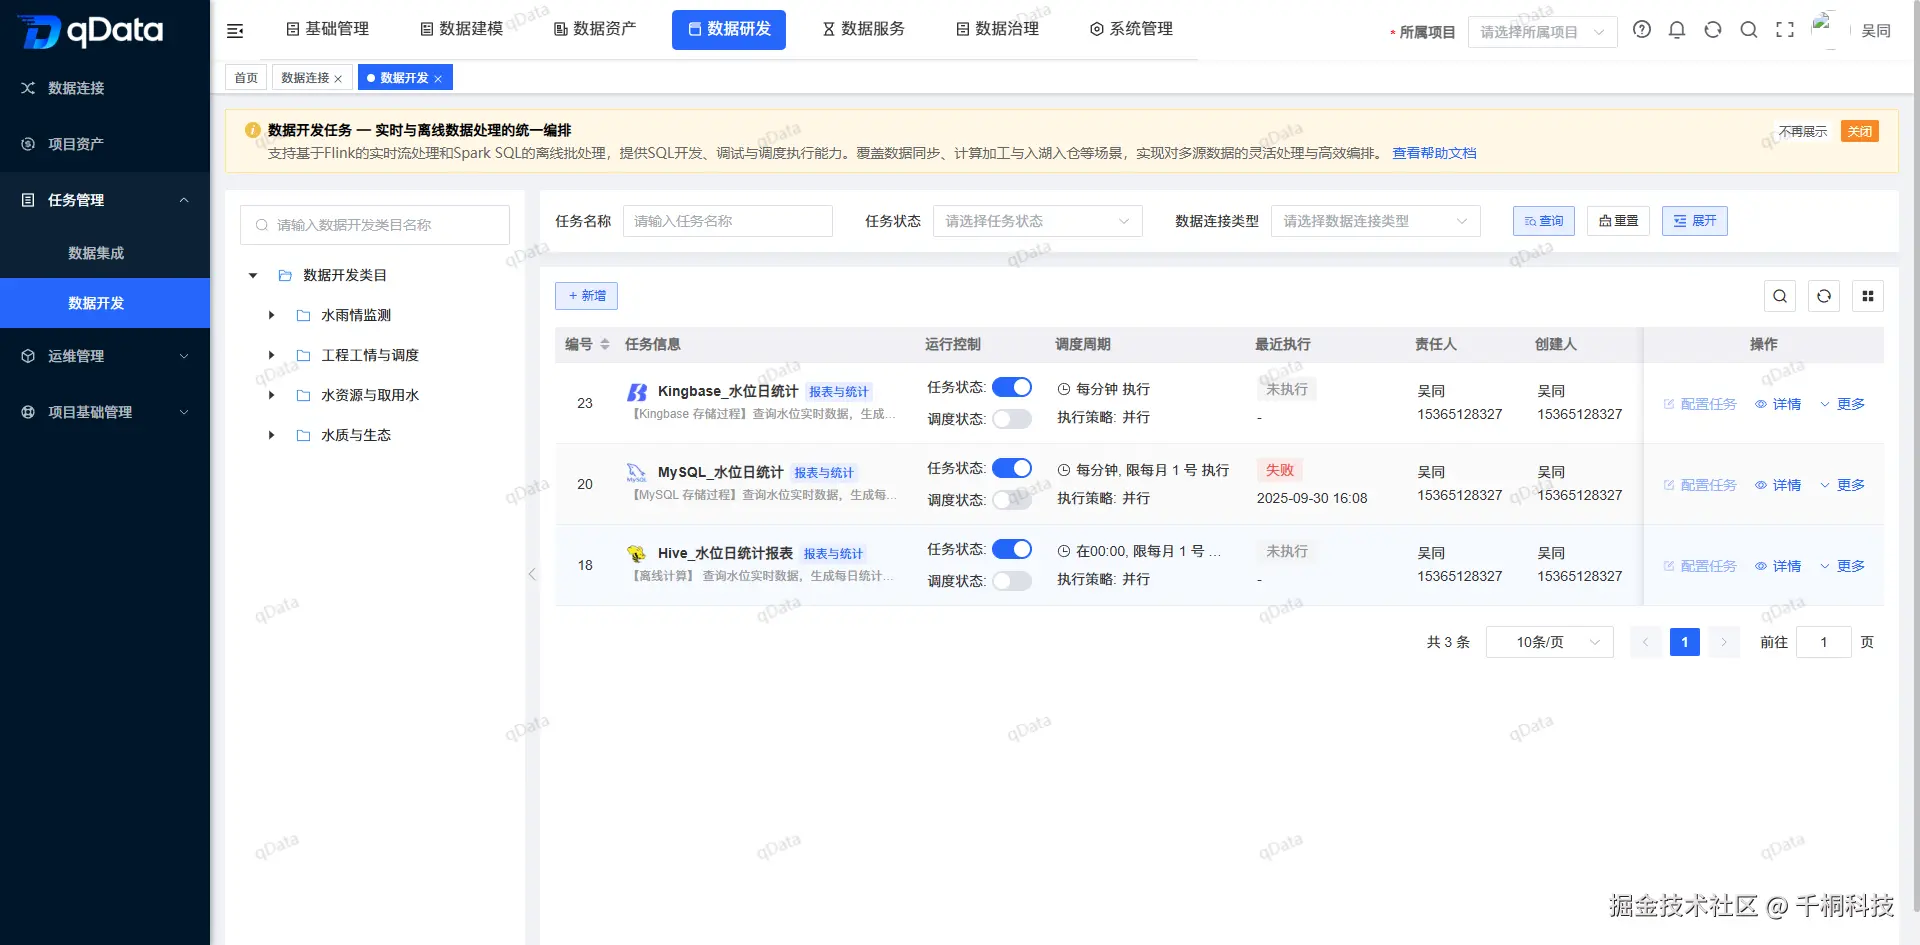Turn on 调度状态 for Hive_水位日统计报表
The width and height of the screenshot is (1920, 945).
point(1012,580)
